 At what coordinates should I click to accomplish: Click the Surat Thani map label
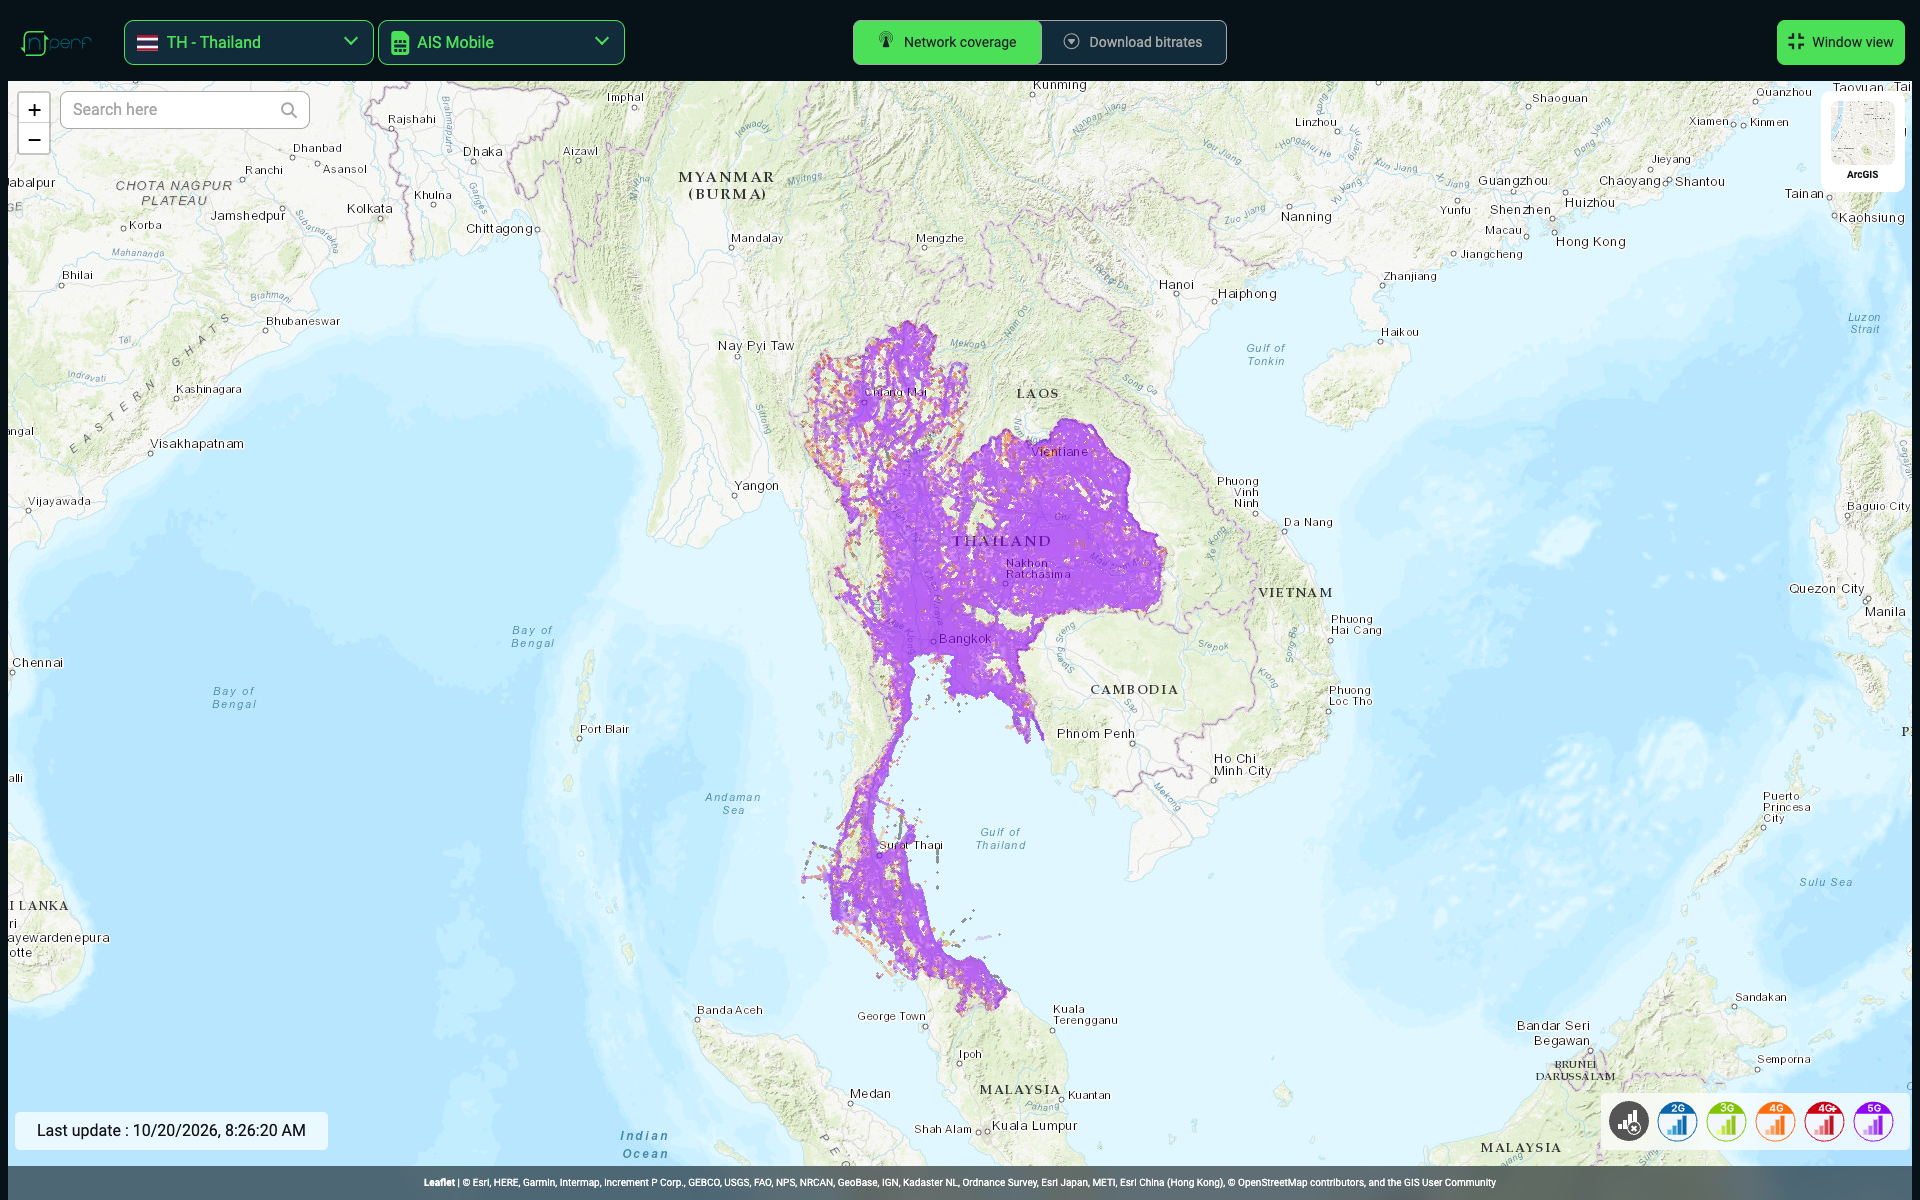911,845
